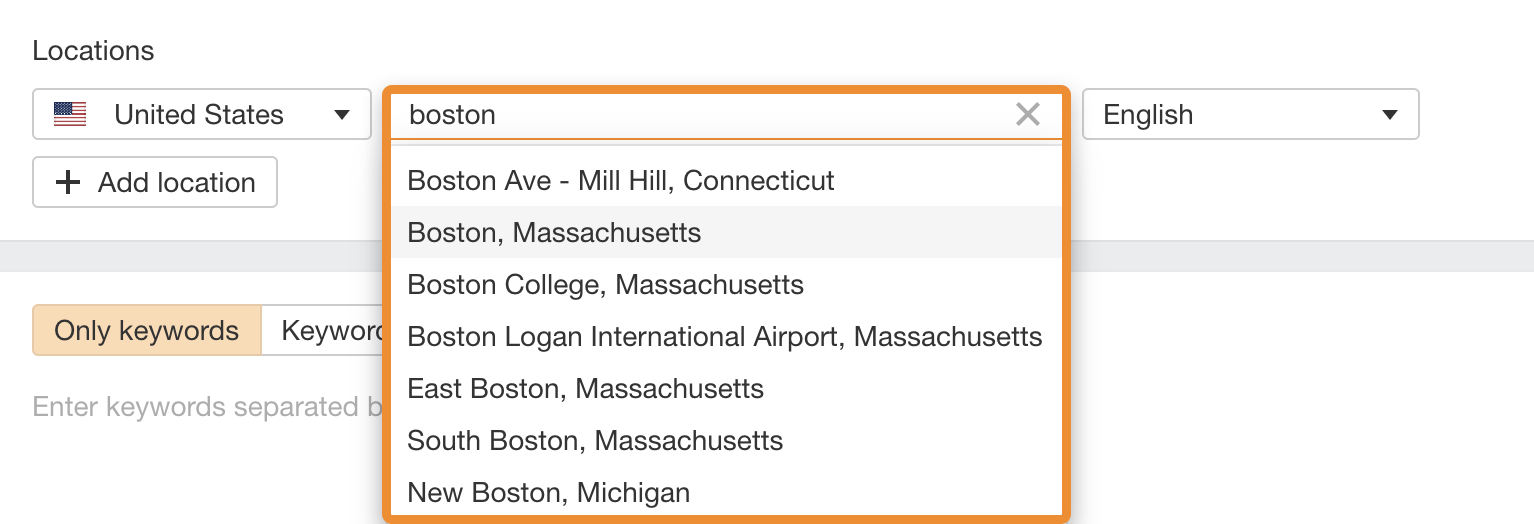The width and height of the screenshot is (1534, 524).
Task: Select Boston Ave - Mill Hill, Connecticut
Action: 621,181
